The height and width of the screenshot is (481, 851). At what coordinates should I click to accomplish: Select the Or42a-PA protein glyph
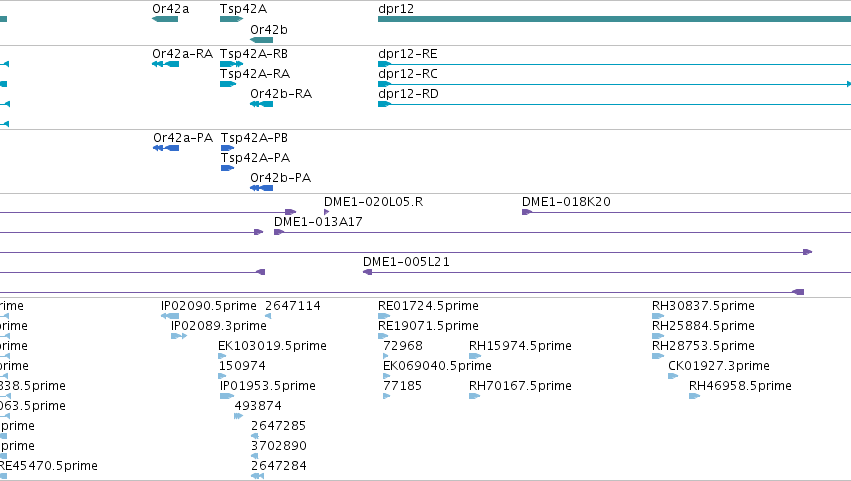(x=166, y=148)
